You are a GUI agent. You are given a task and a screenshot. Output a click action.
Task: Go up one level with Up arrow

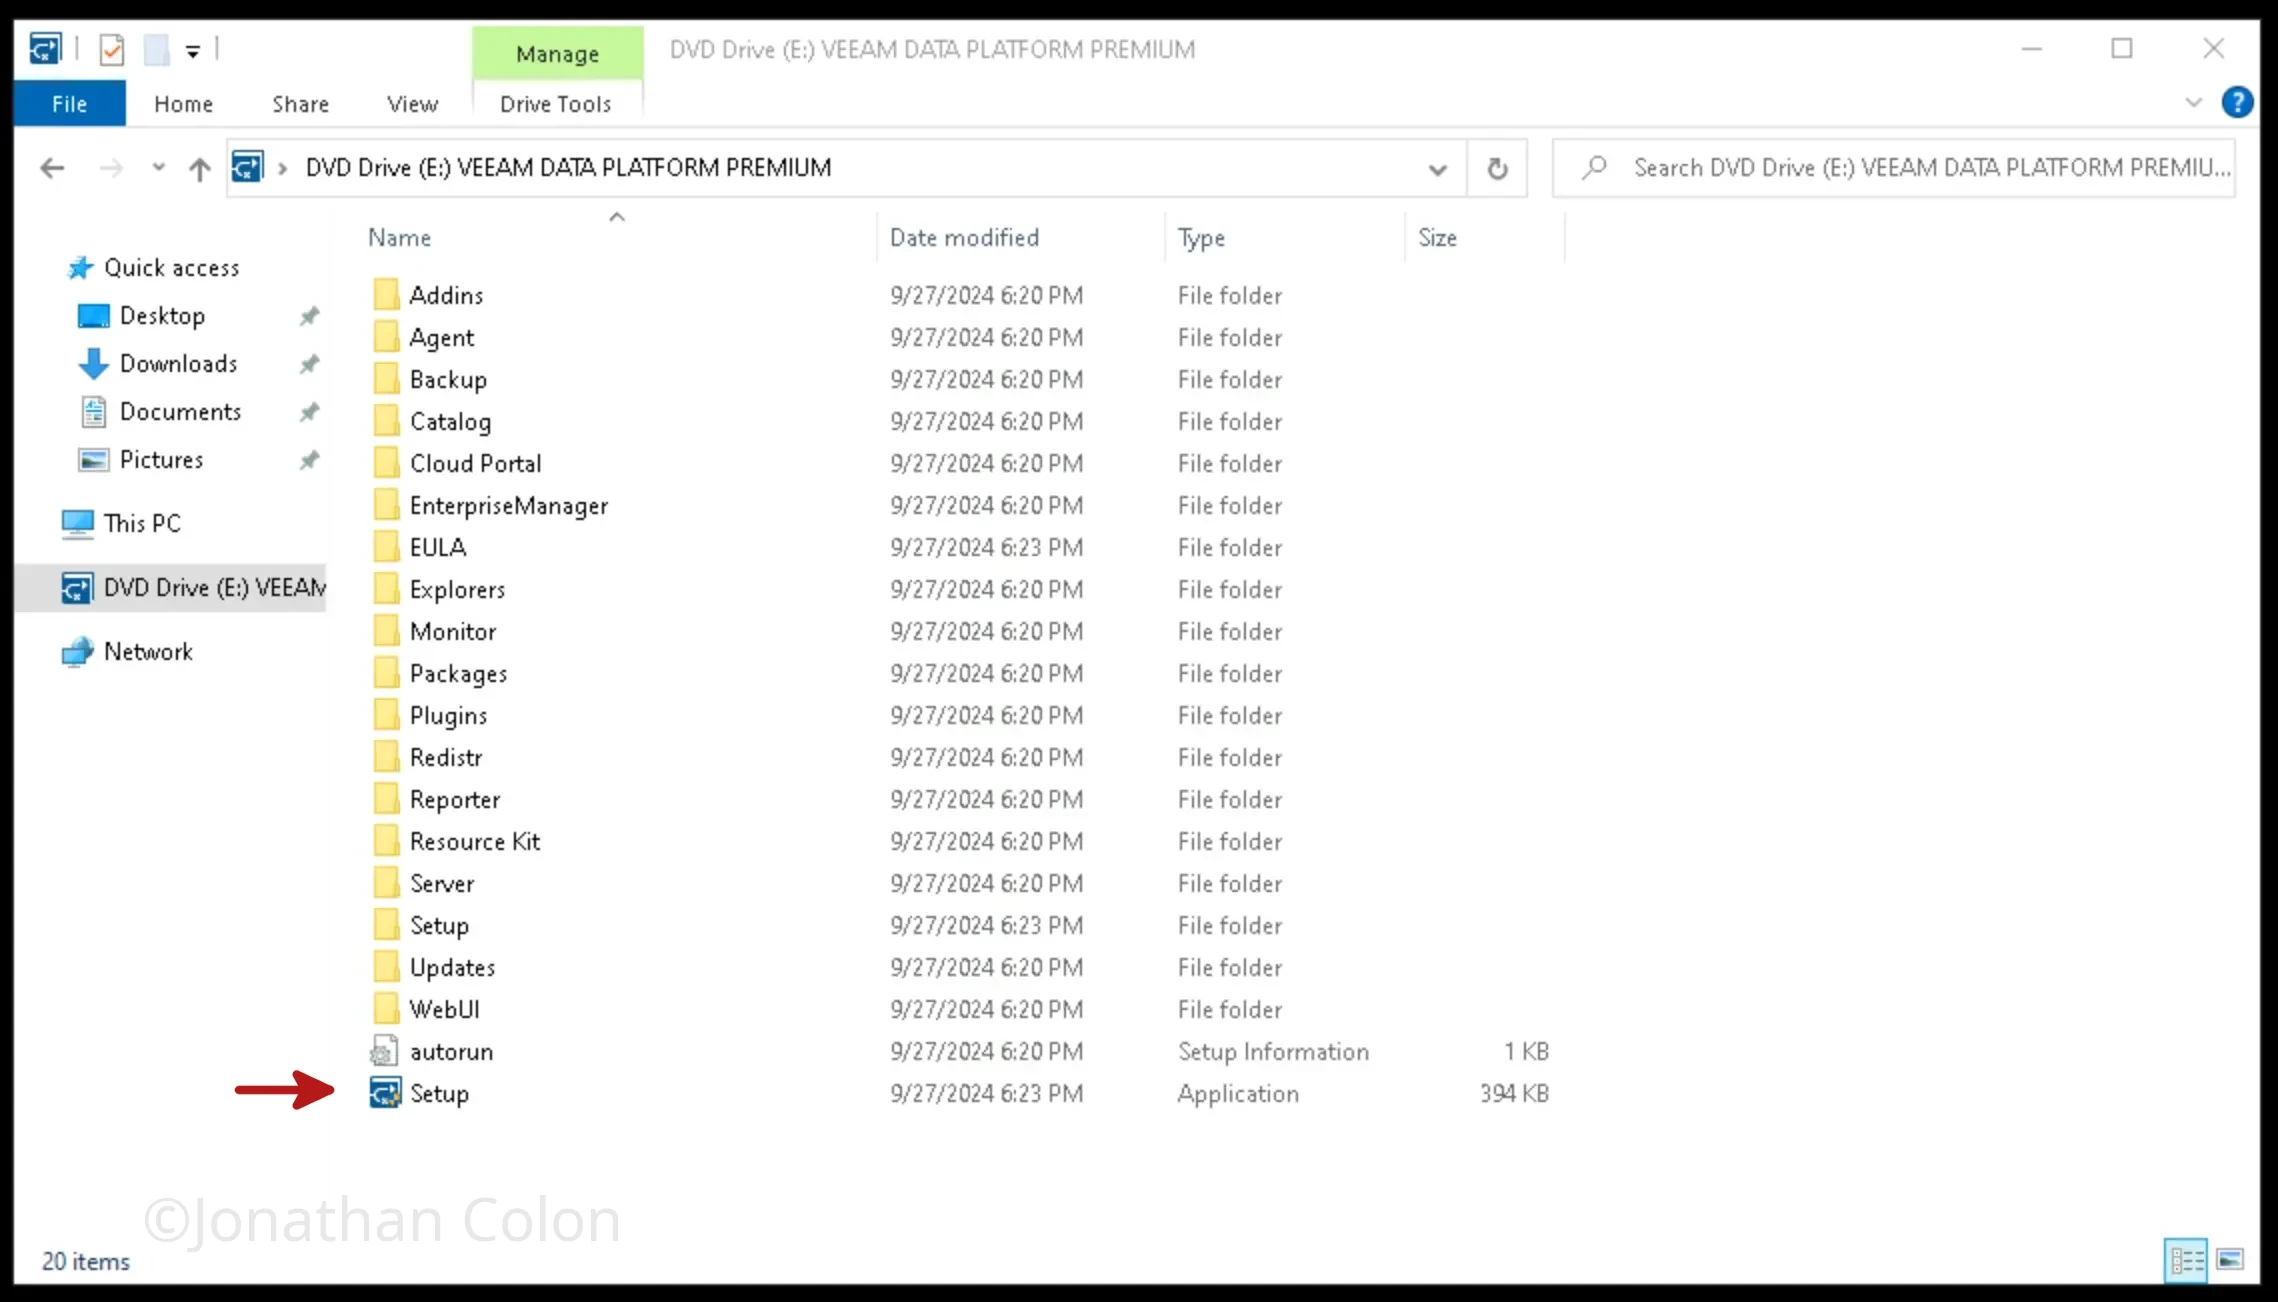[200, 168]
